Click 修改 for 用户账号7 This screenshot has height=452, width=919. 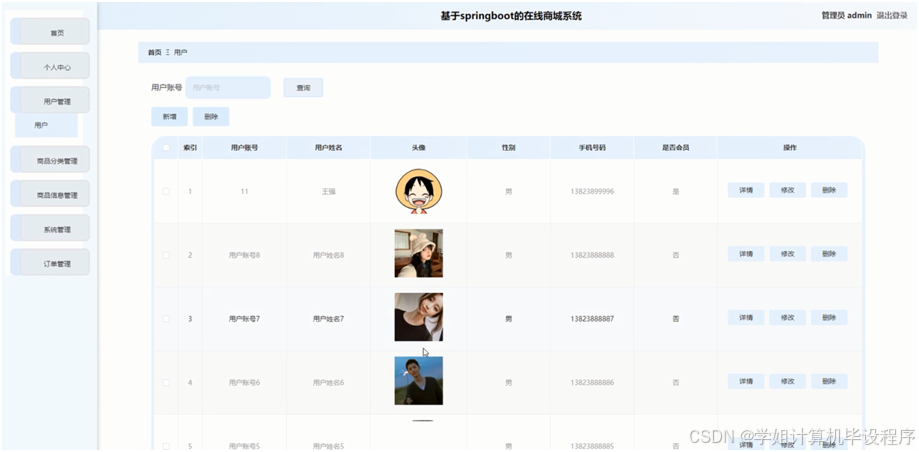pos(788,318)
